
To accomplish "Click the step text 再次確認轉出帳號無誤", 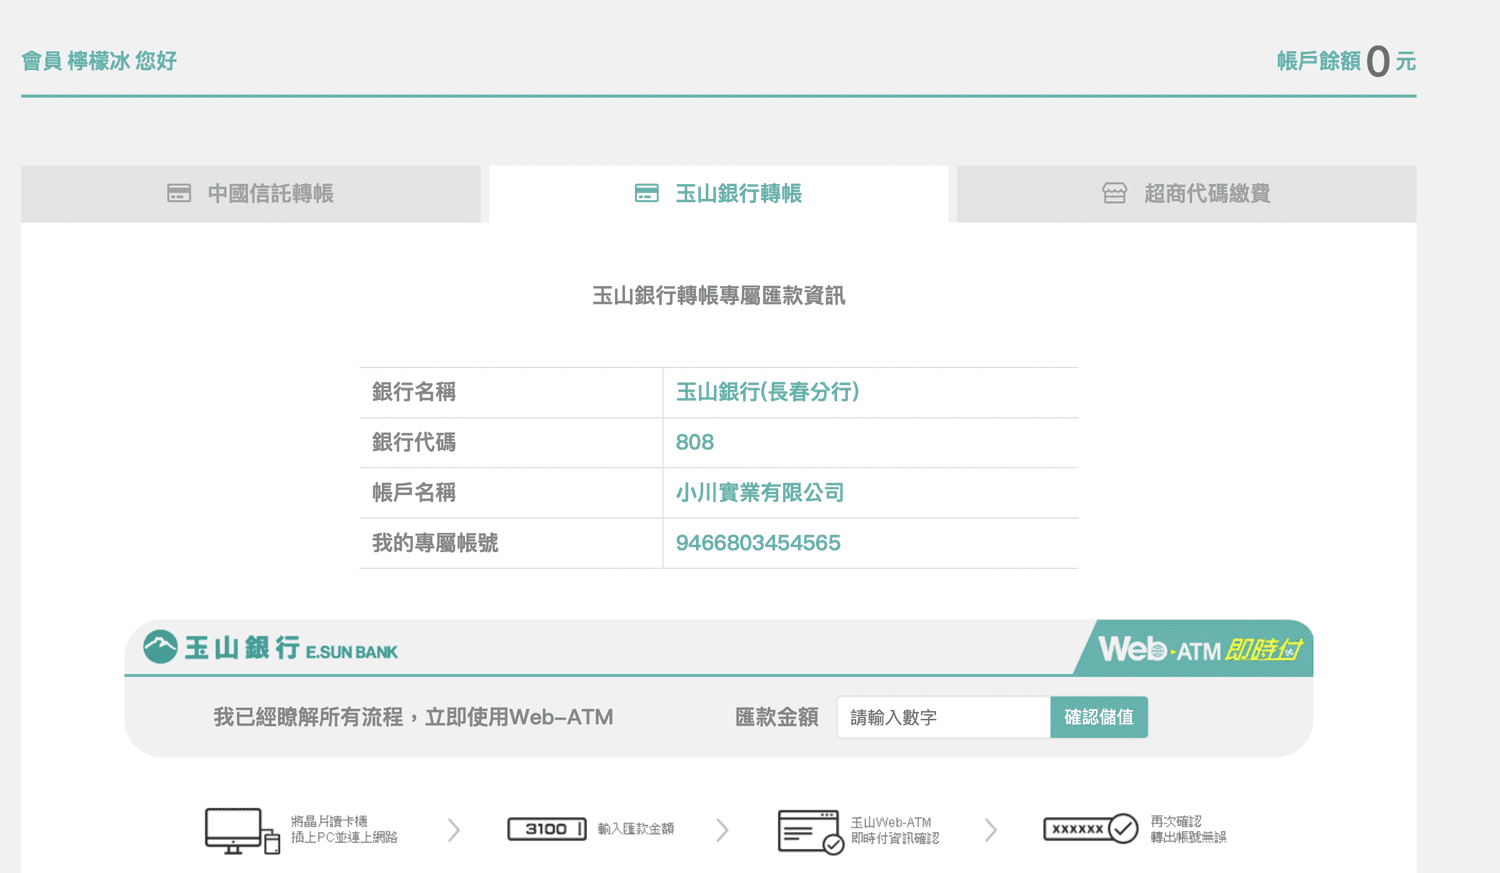I will click(1188, 829).
